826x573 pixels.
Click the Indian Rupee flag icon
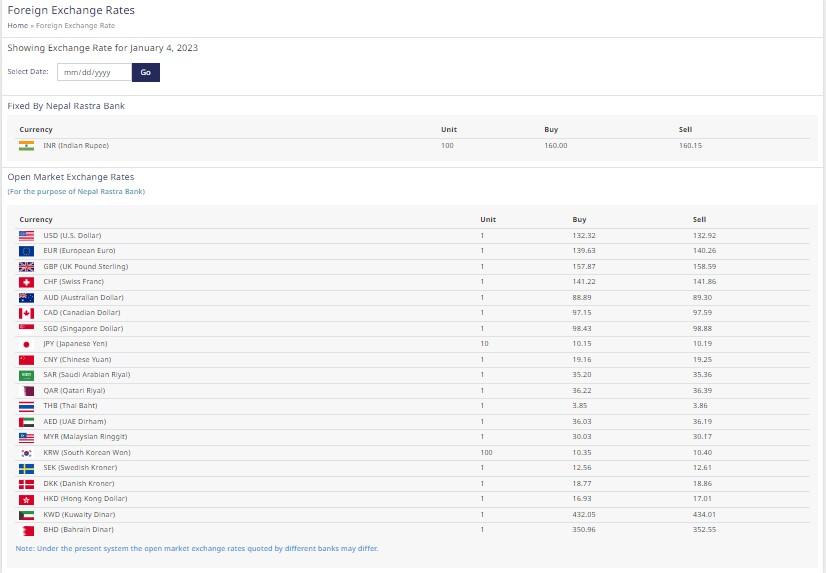pos(26,146)
